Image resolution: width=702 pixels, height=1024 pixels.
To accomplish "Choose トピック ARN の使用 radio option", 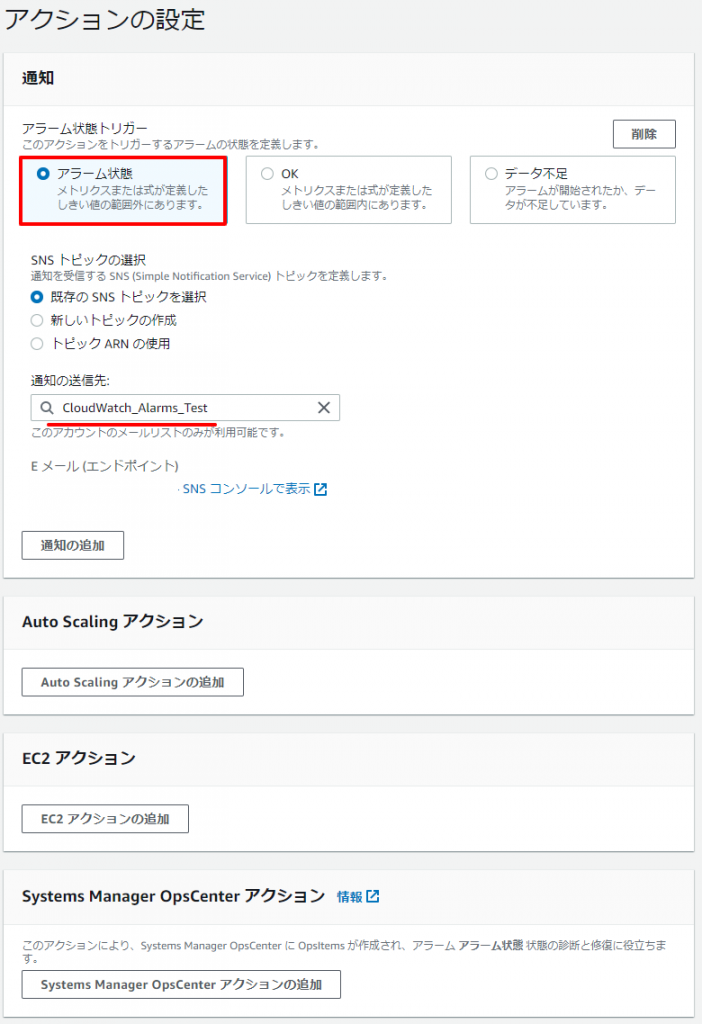I will (37, 344).
